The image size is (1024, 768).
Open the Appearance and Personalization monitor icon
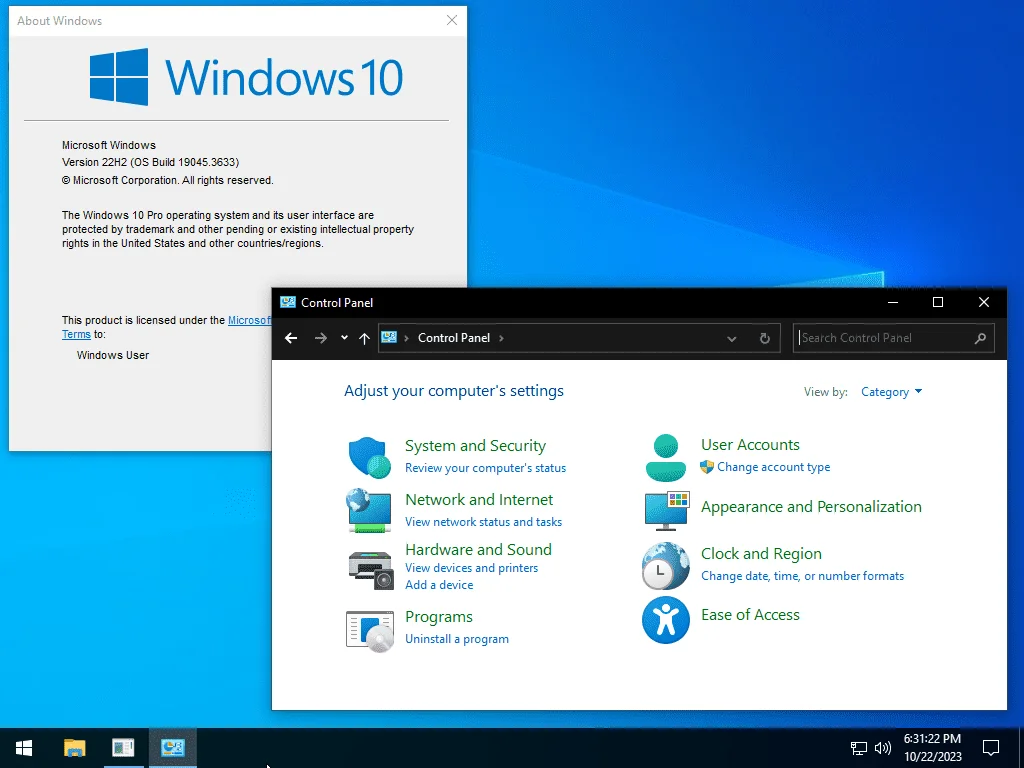667,511
